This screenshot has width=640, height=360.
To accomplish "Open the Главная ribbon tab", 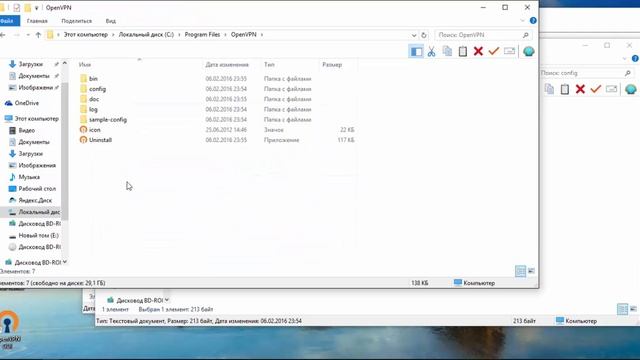I will pos(37,21).
